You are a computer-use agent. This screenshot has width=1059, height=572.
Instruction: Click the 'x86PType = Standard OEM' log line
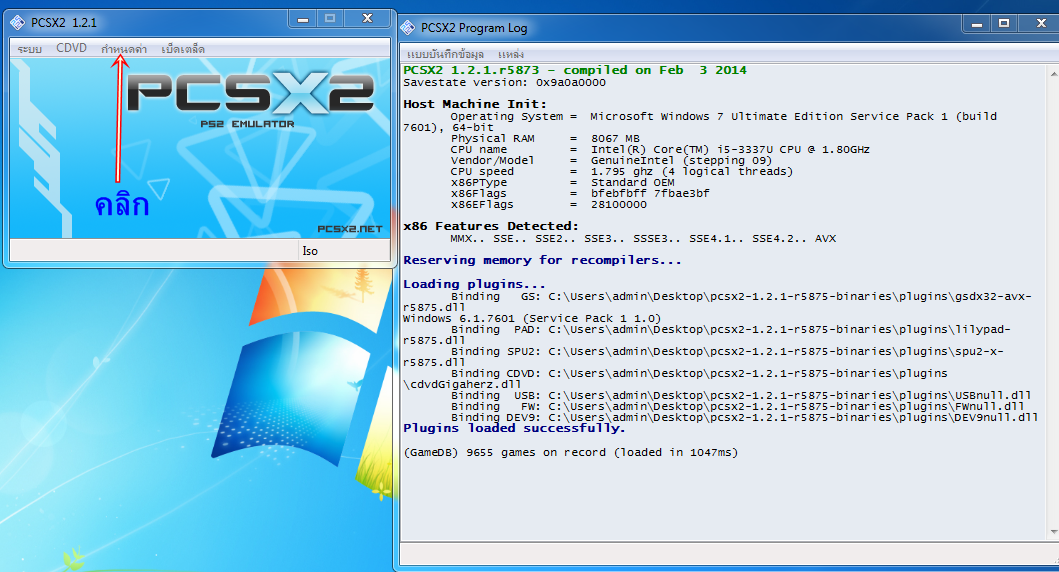coord(563,182)
